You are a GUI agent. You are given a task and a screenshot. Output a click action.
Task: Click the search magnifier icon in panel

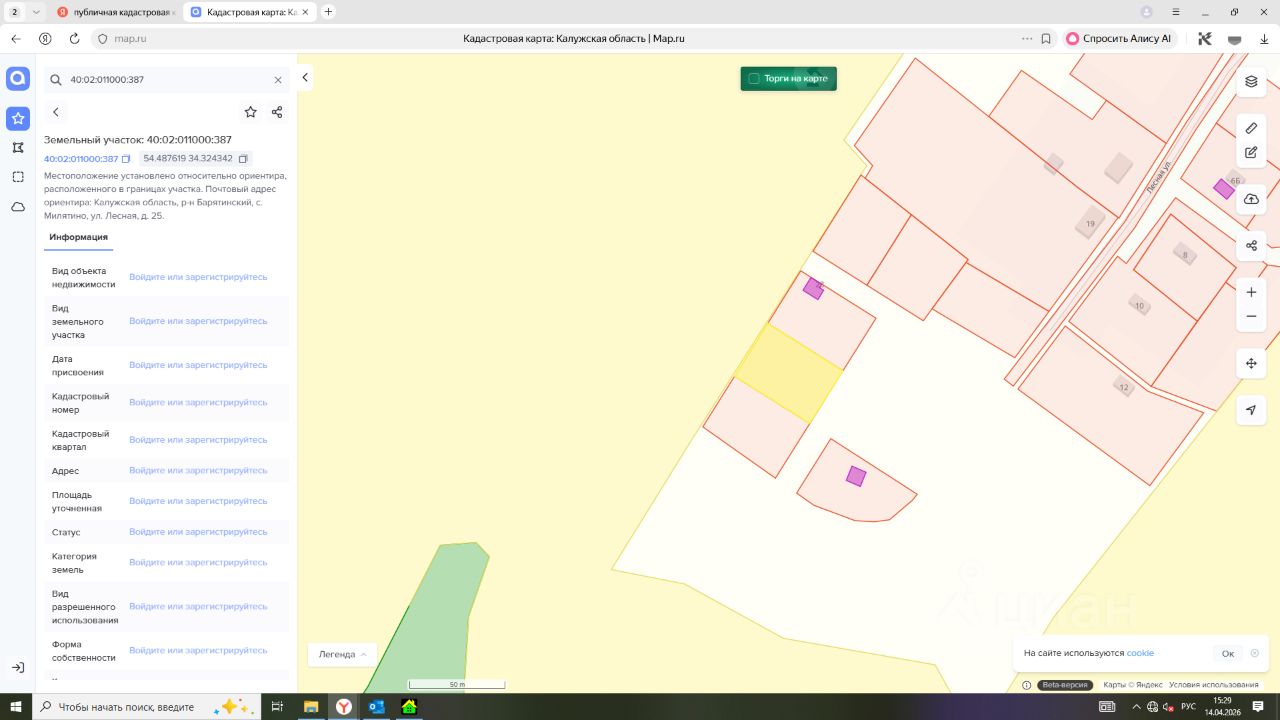[56, 80]
